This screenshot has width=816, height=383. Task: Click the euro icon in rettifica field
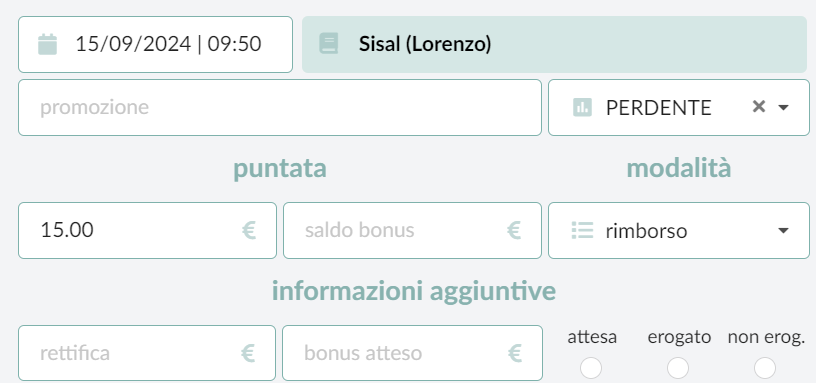click(248, 353)
